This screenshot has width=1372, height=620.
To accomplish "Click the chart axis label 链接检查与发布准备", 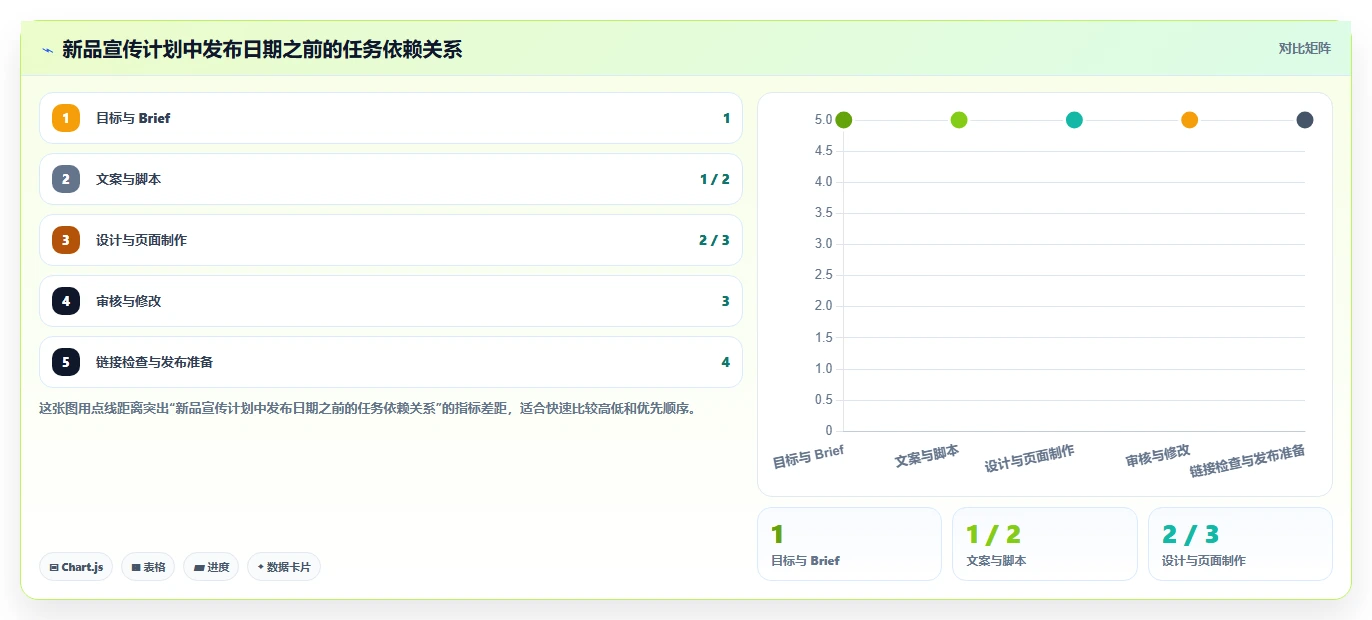I will point(1247,460).
